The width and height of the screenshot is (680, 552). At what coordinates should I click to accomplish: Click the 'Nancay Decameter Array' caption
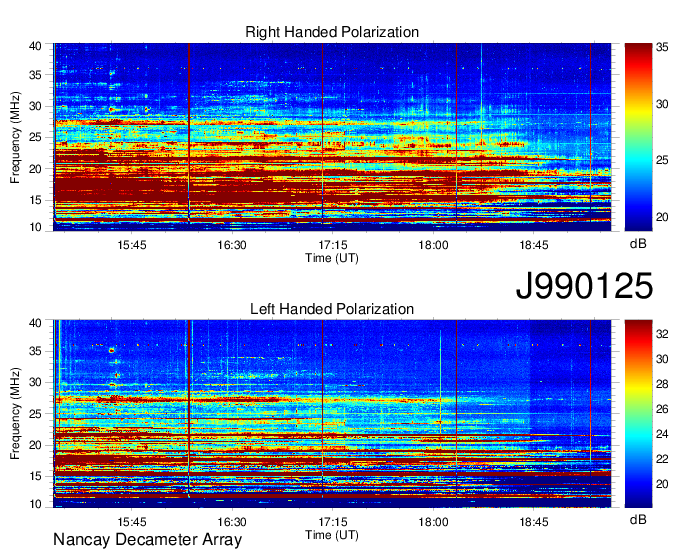pos(147,540)
